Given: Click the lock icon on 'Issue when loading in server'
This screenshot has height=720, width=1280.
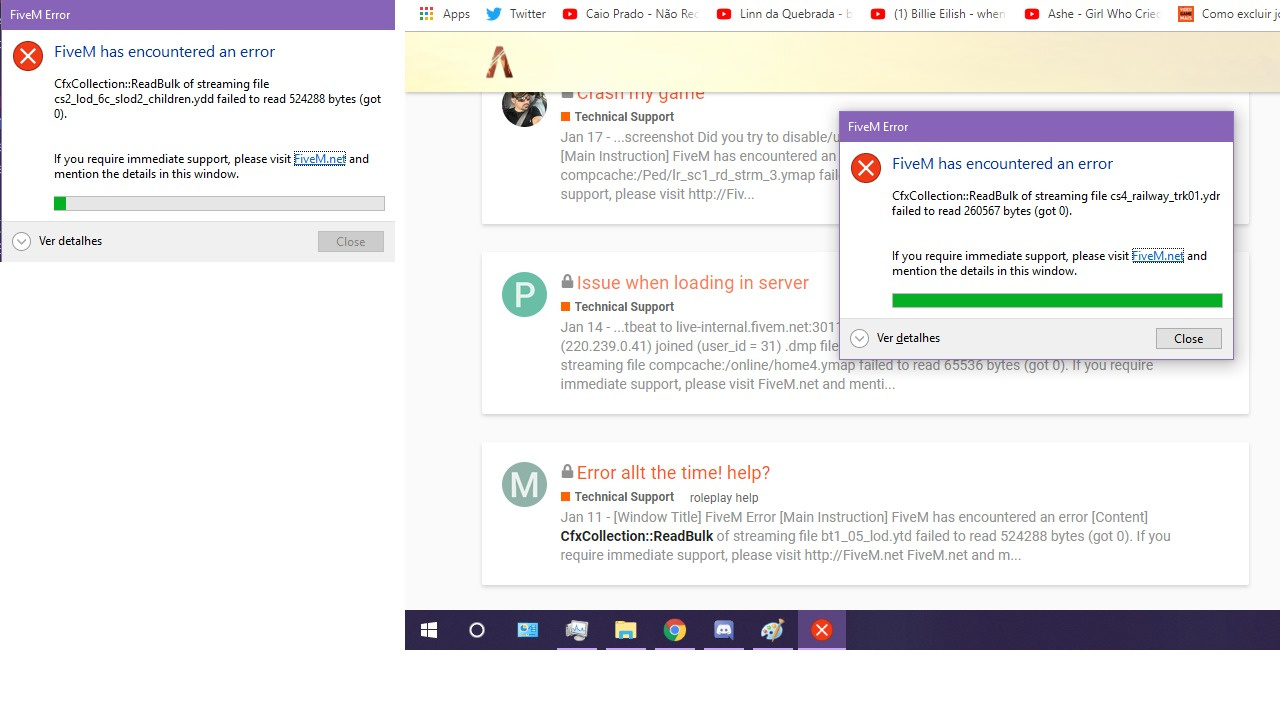Looking at the screenshot, I should [566, 281].
